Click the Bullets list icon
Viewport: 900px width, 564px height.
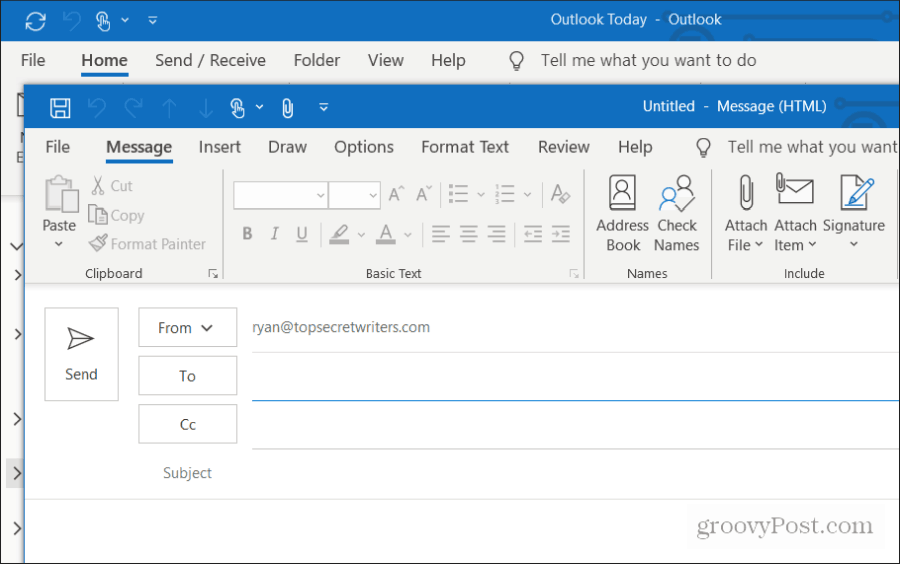(x=458, y=194)
